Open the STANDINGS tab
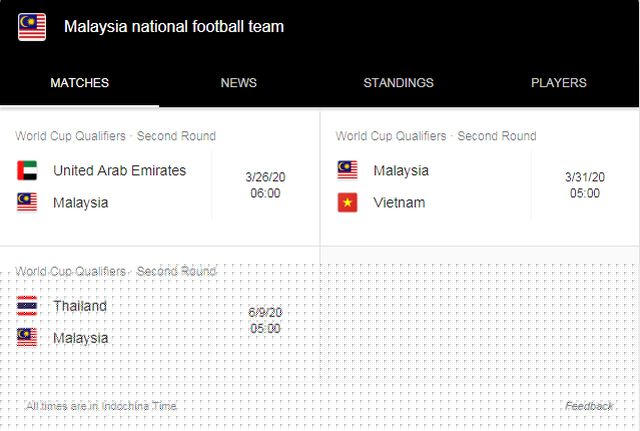The width and height of the screenshot is (640, 431). (398, 83)
